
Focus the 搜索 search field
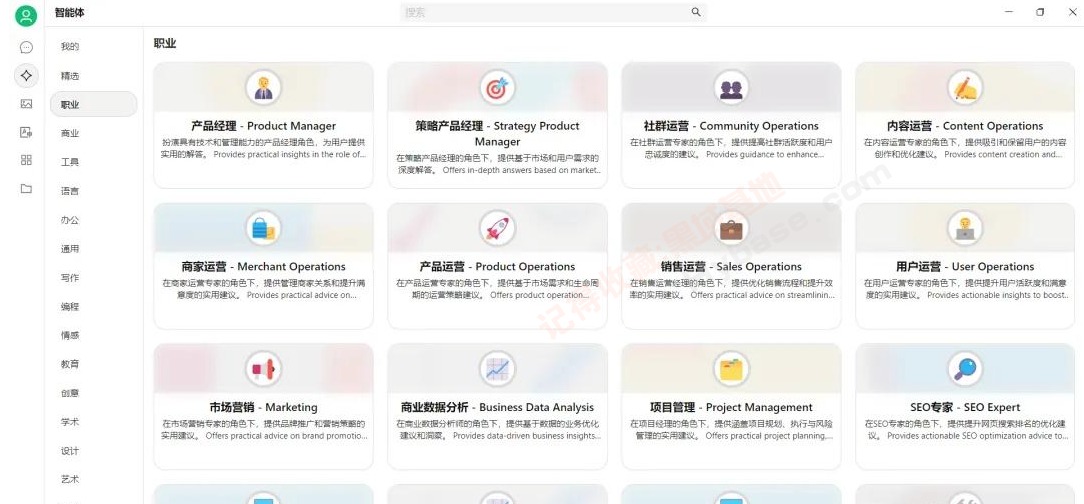click(554, 12)
